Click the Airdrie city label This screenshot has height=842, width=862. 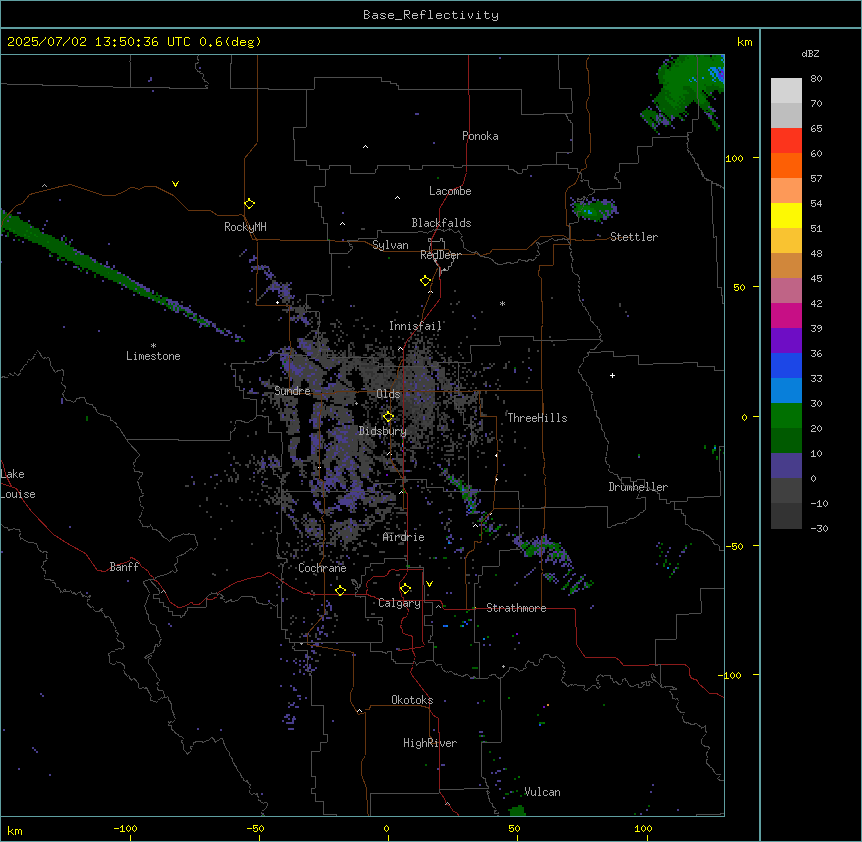pyautogui.click(x=403, y=537)
